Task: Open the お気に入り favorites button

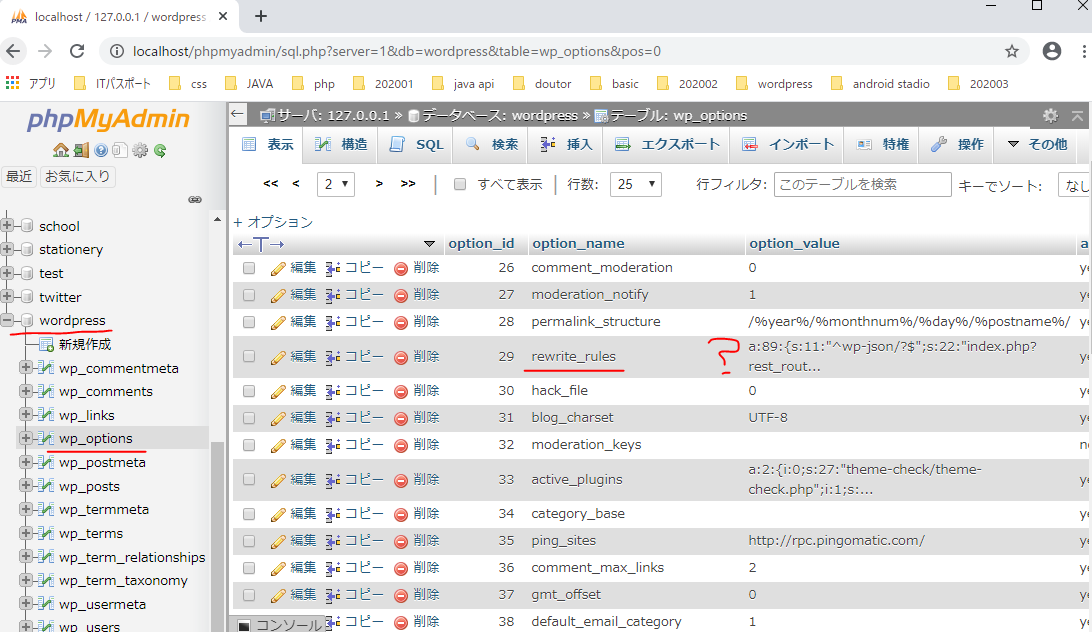Action: pyautogui.click(x=77, y=176)
